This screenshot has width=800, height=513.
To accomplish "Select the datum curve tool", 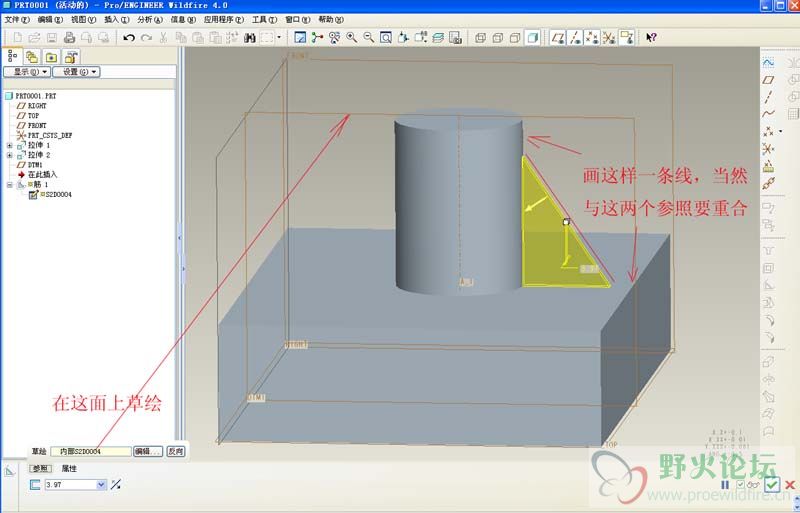I will coord(768,113).
